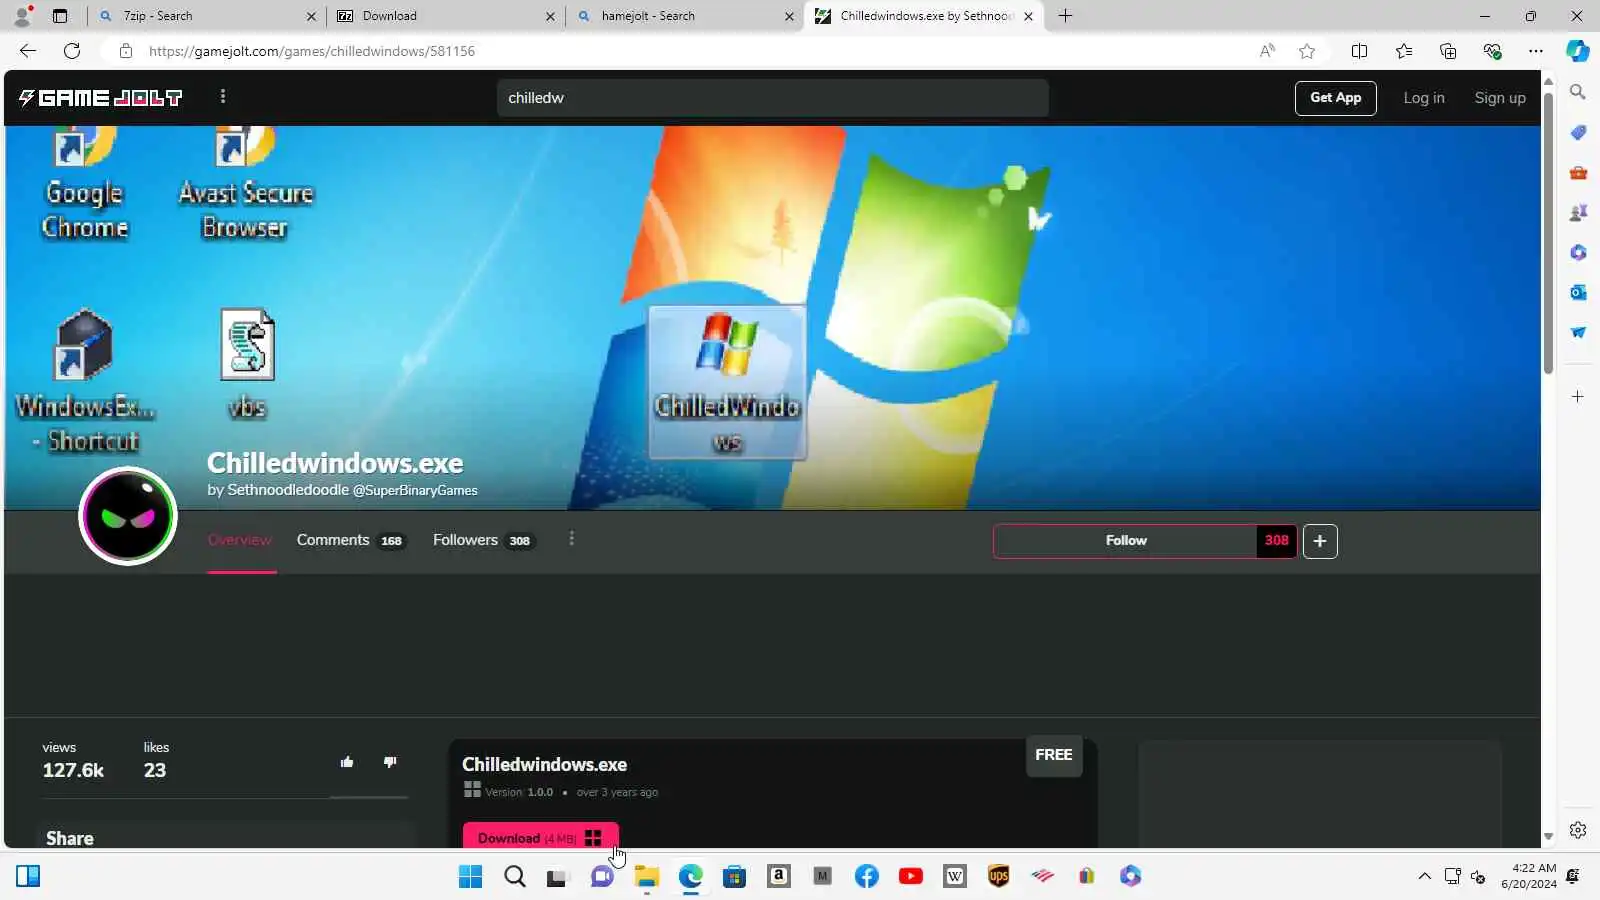The image size is (1600, 900).
Task: Switch to the hamejolt - Search tab
Action: pyautogui.click(x=684, y=16)
